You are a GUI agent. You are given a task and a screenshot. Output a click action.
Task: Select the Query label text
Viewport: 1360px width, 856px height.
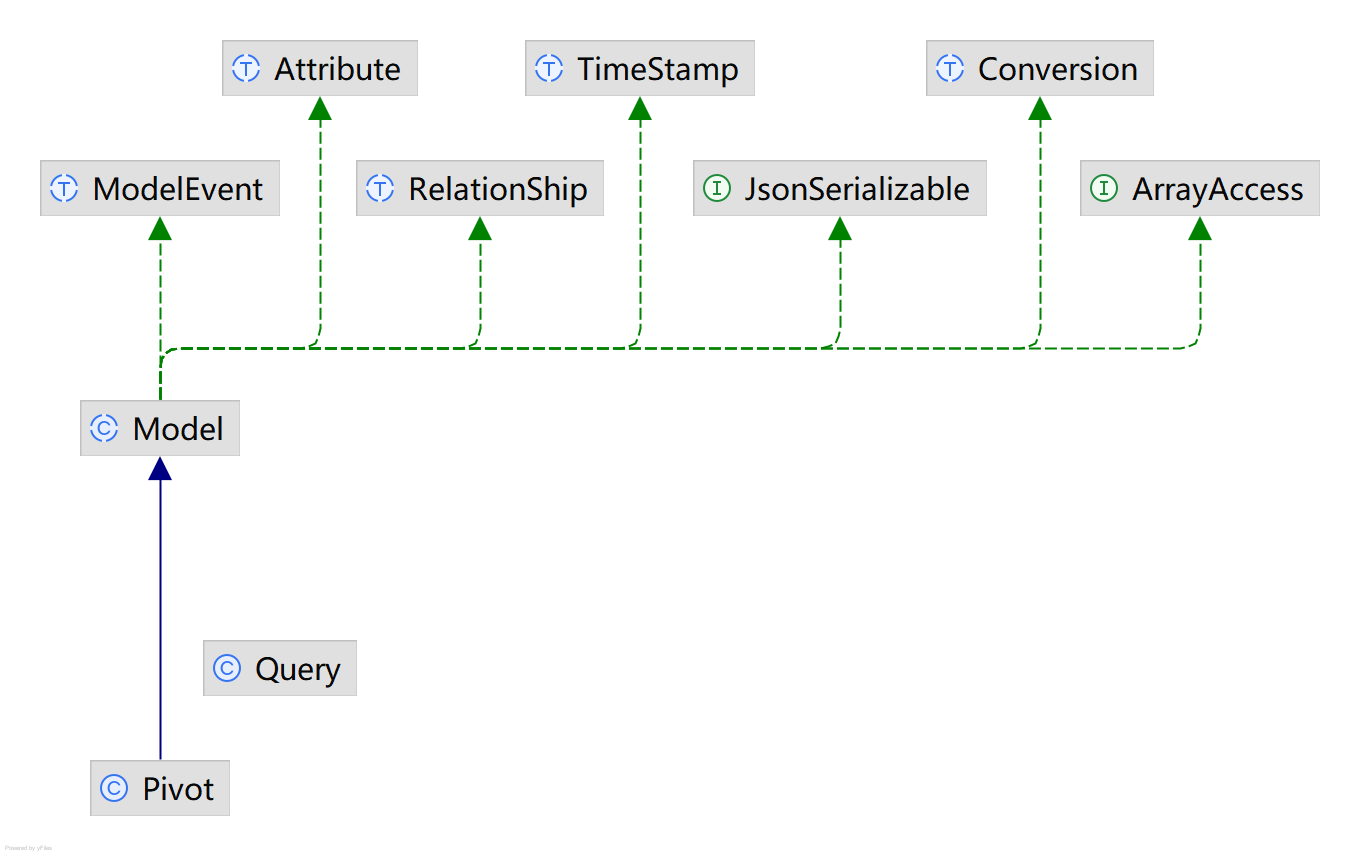(298, 669)
